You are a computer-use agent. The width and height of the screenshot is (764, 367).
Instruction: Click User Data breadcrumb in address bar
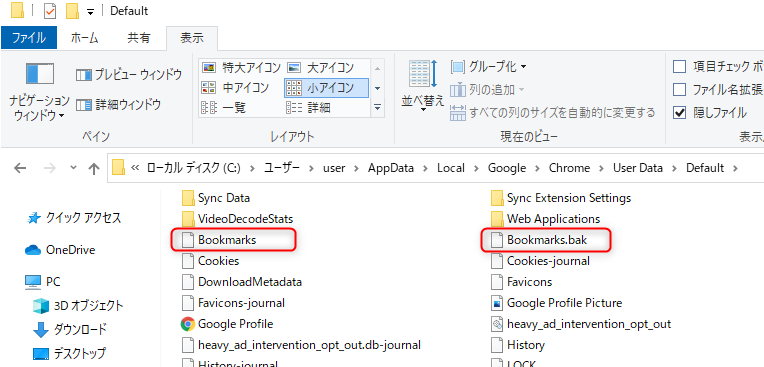coord(637,168)
